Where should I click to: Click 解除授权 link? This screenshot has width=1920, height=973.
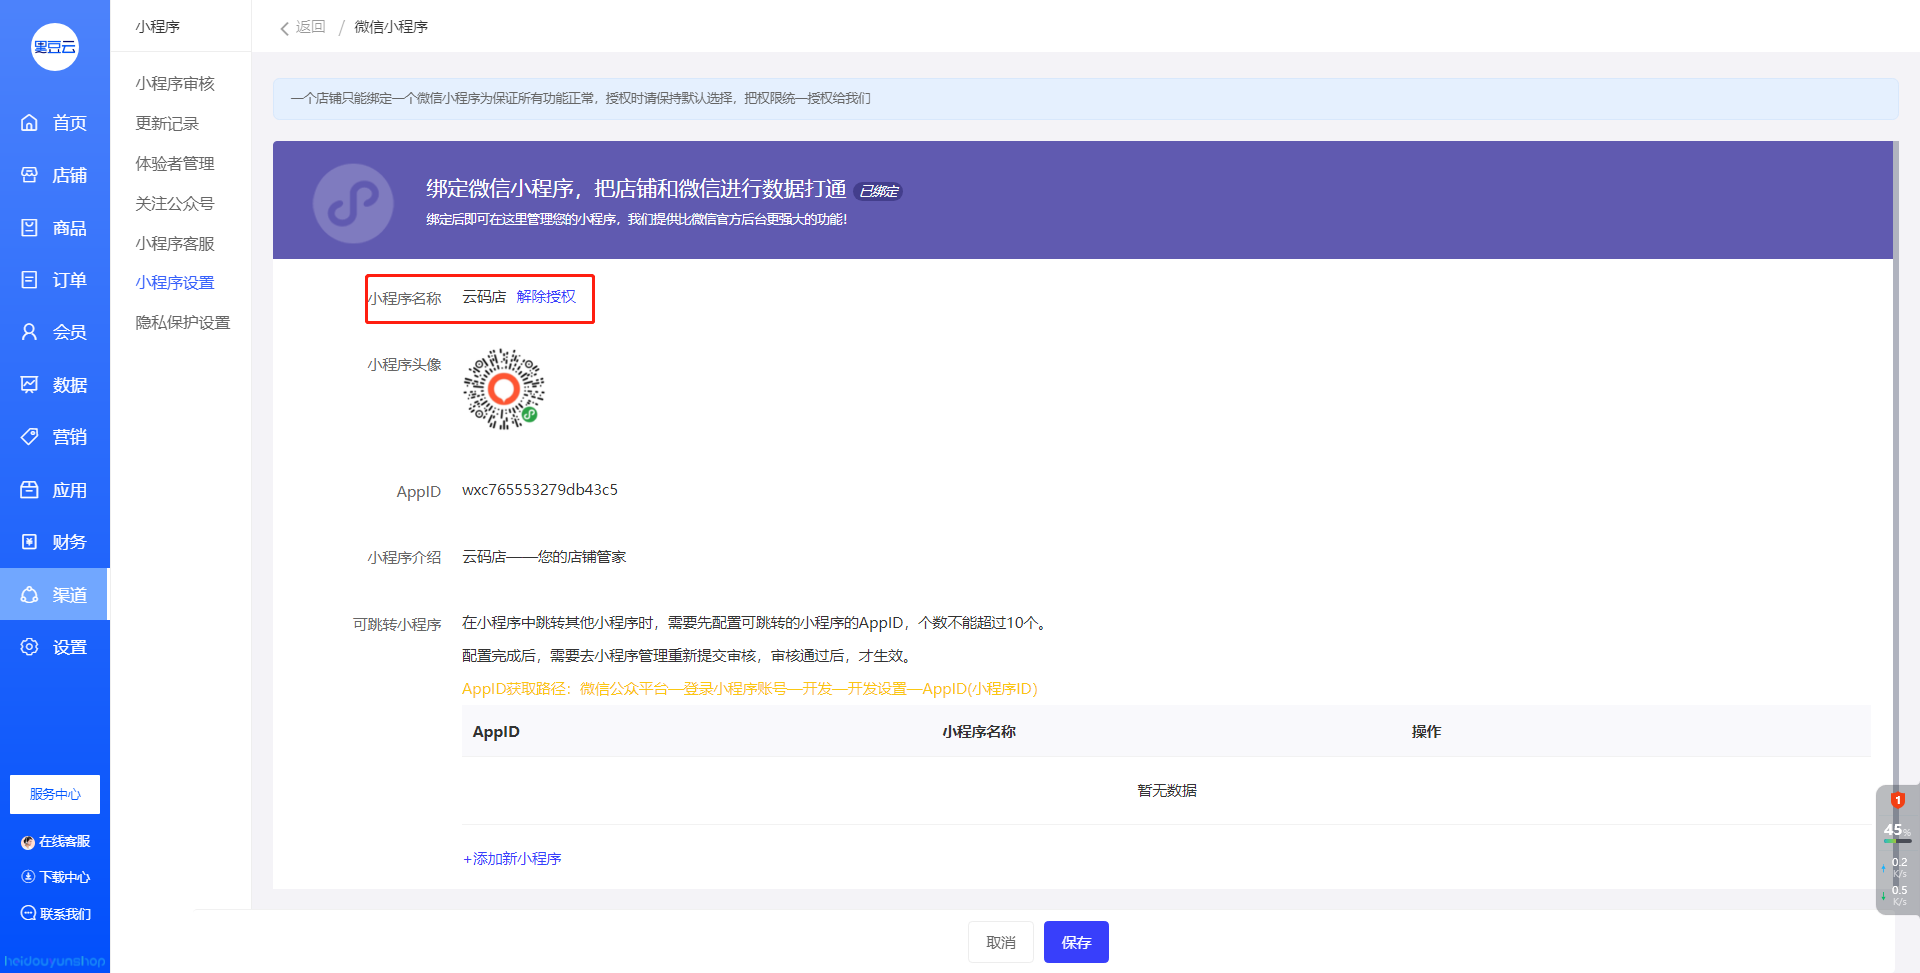tap(546, 297)
